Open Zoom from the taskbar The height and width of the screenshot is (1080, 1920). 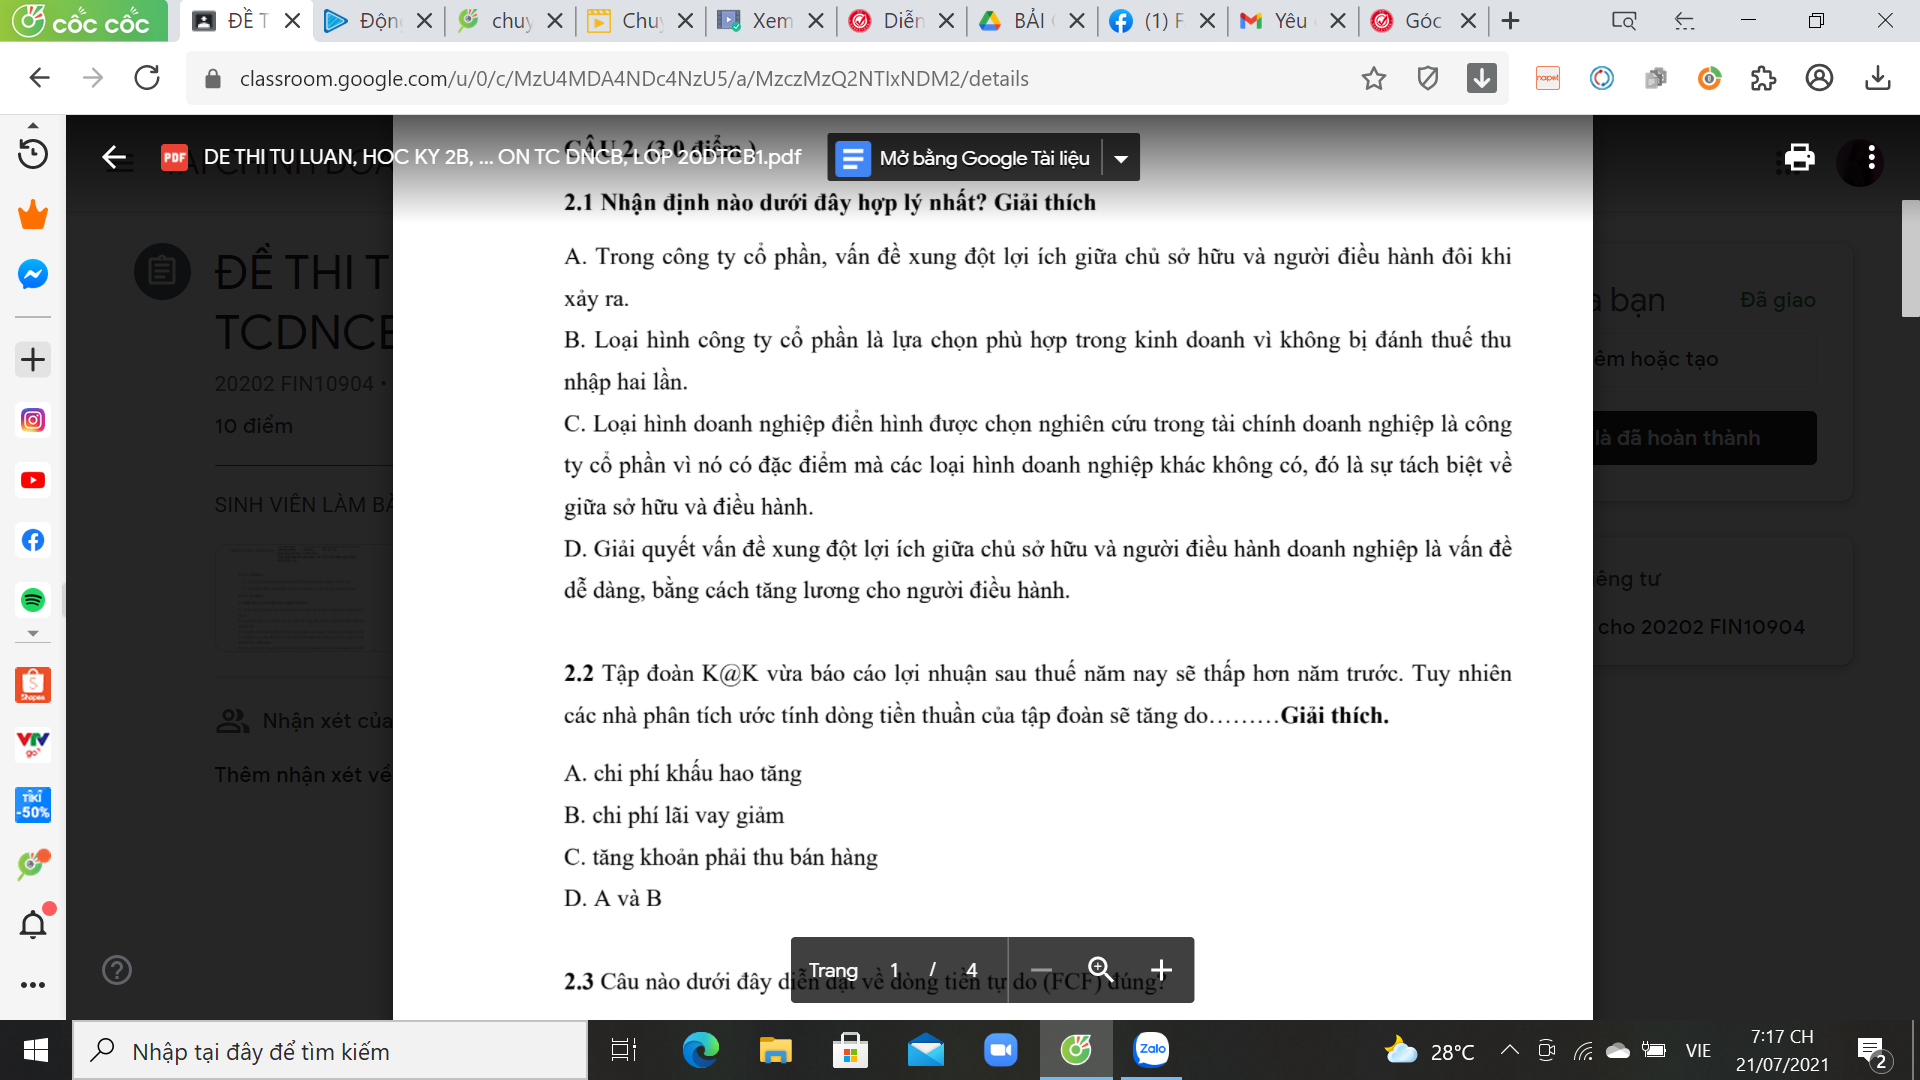pyautogui.click(x=1000, y=1050)
